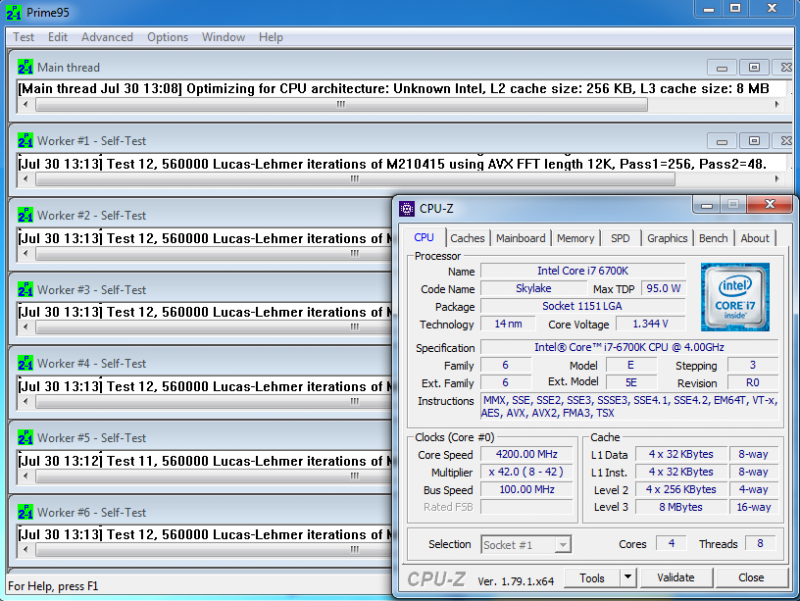The image size is (800, 601).
Task: Open the Advanced menu in Prime95
Action: (107, 37)
